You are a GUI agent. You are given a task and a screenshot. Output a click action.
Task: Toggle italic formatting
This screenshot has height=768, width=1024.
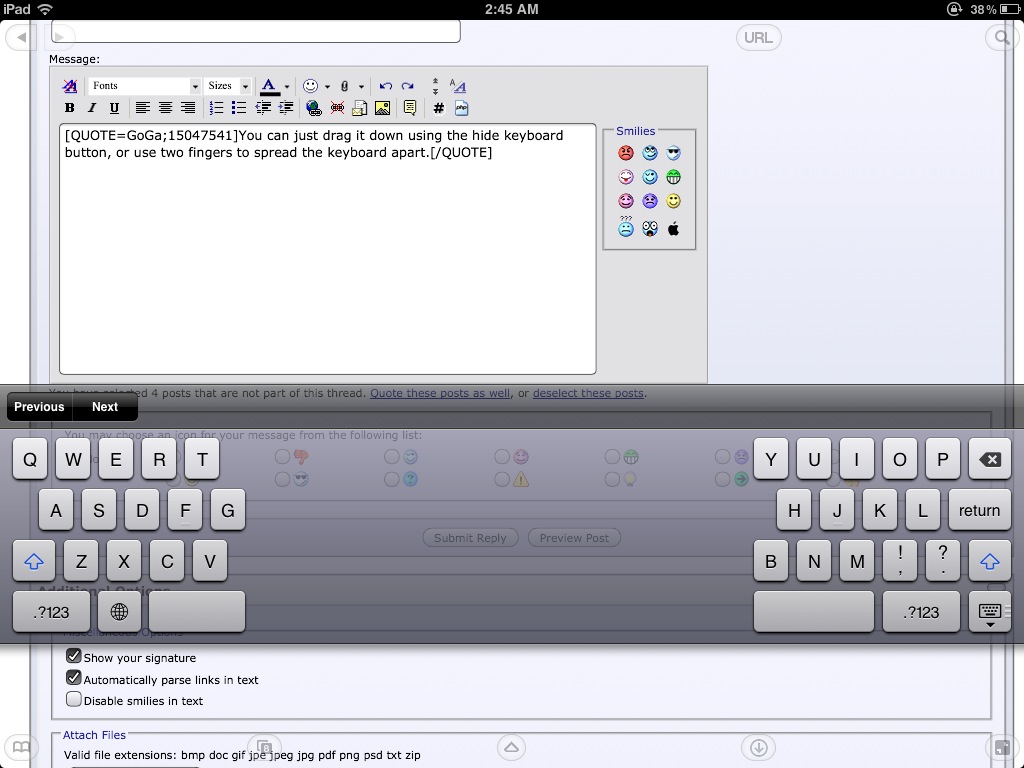(92, 108)
